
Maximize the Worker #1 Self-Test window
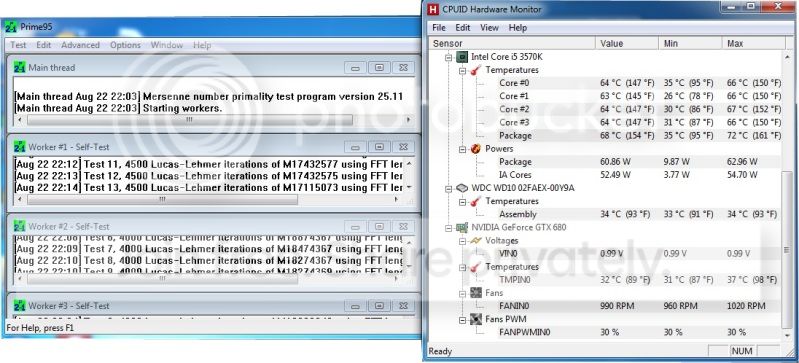tap(379, 147)
